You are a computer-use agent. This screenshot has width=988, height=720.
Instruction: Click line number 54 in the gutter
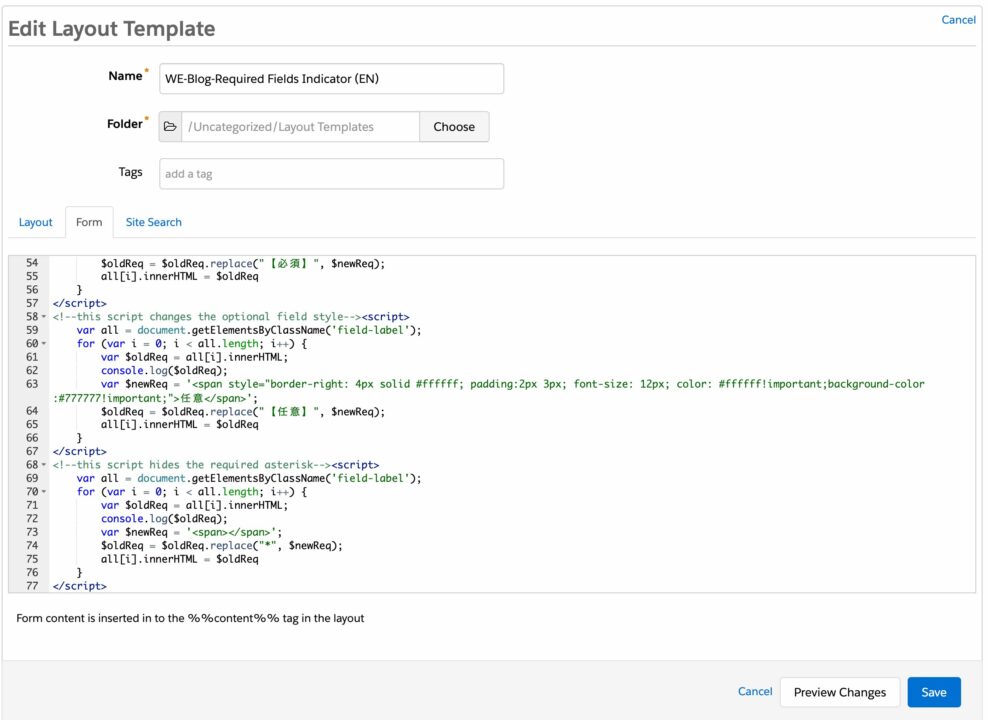pyautogui.click(x=30, y=262)
